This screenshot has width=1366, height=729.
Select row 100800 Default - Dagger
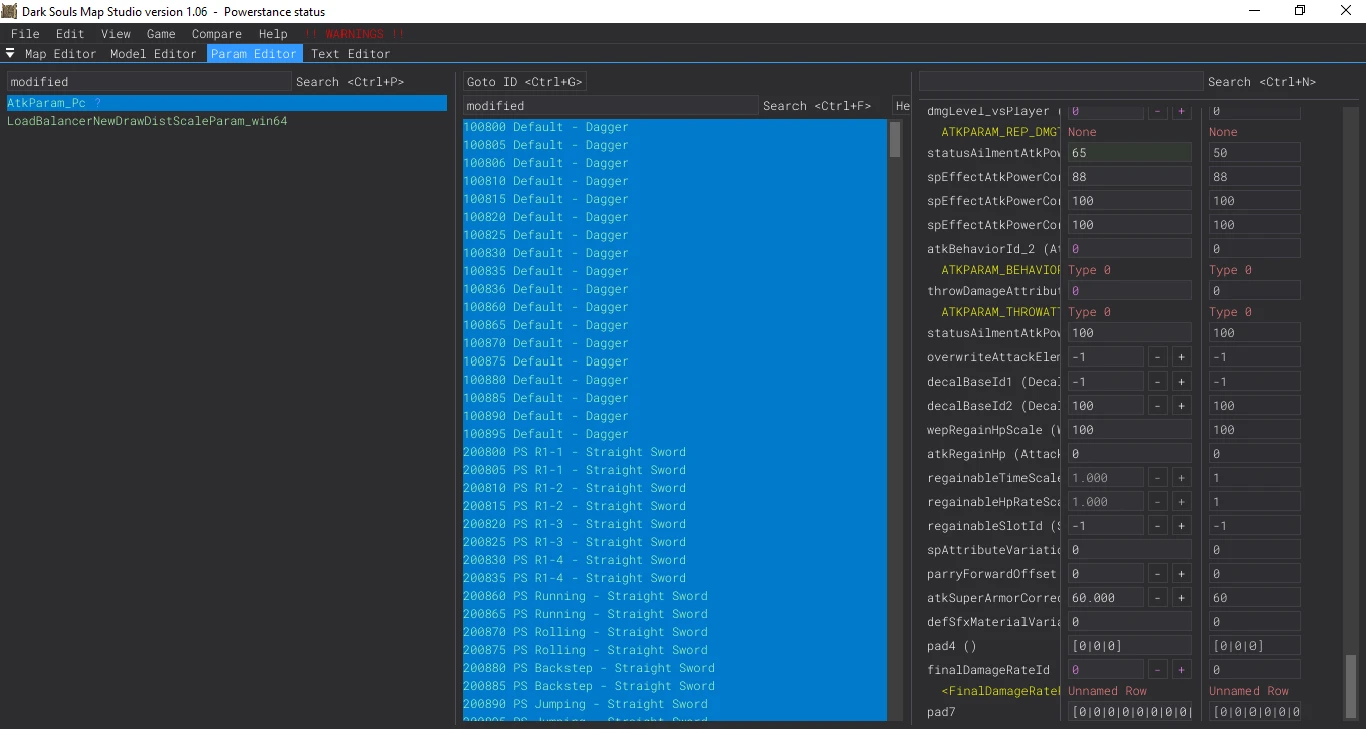(675, 127)
